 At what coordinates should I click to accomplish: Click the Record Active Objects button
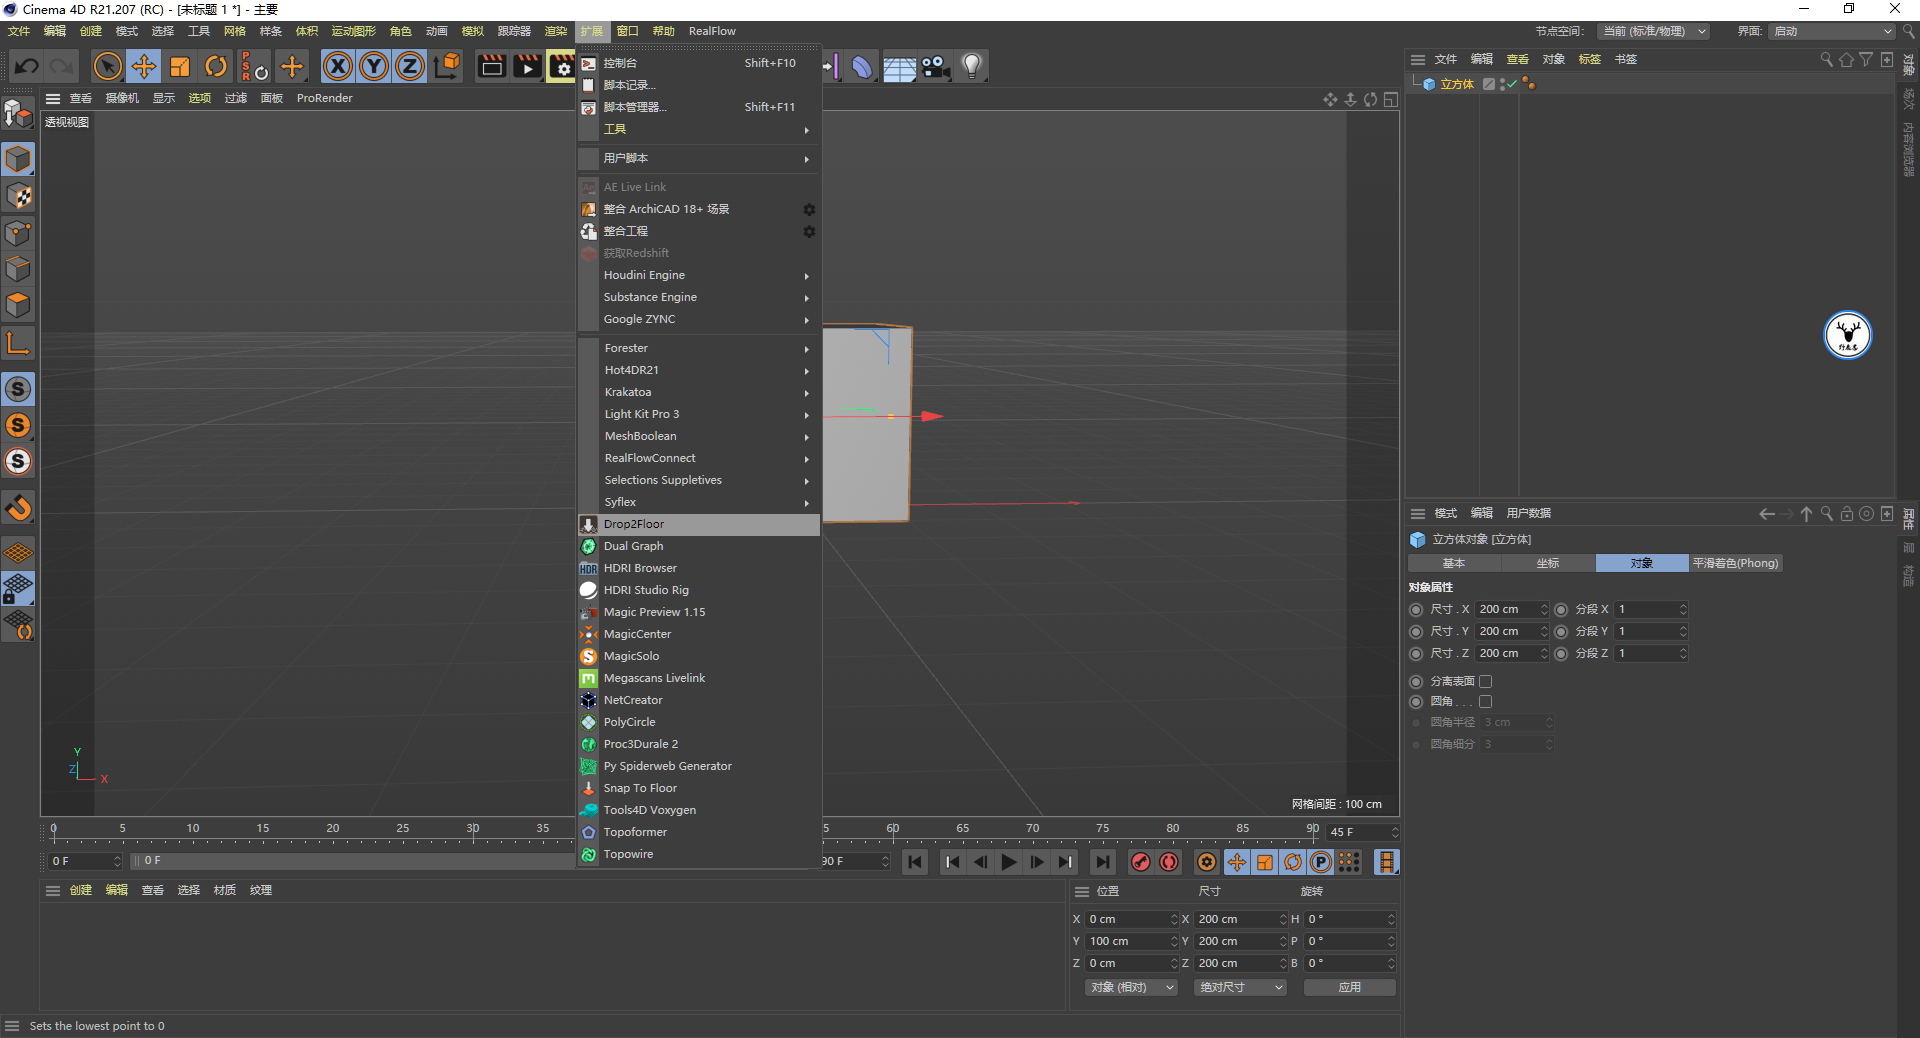coord(1140,862)
